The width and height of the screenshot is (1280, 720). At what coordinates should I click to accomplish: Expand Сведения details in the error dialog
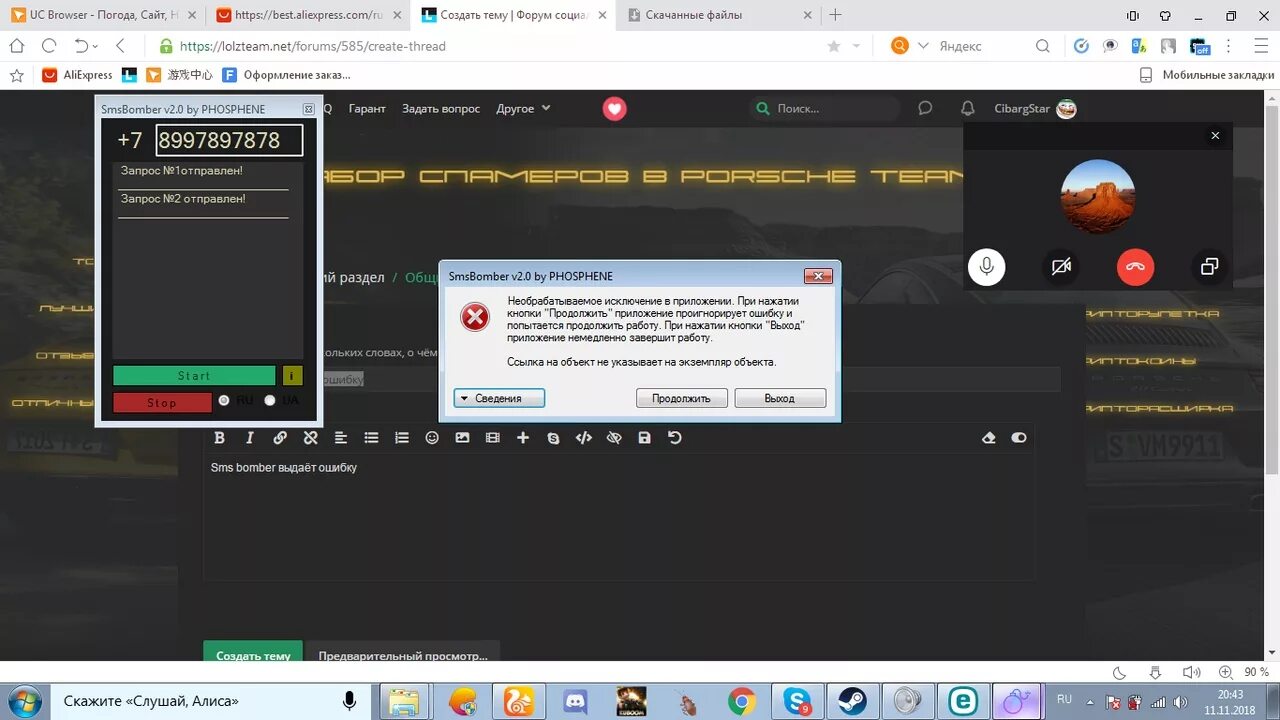point(499,398)
